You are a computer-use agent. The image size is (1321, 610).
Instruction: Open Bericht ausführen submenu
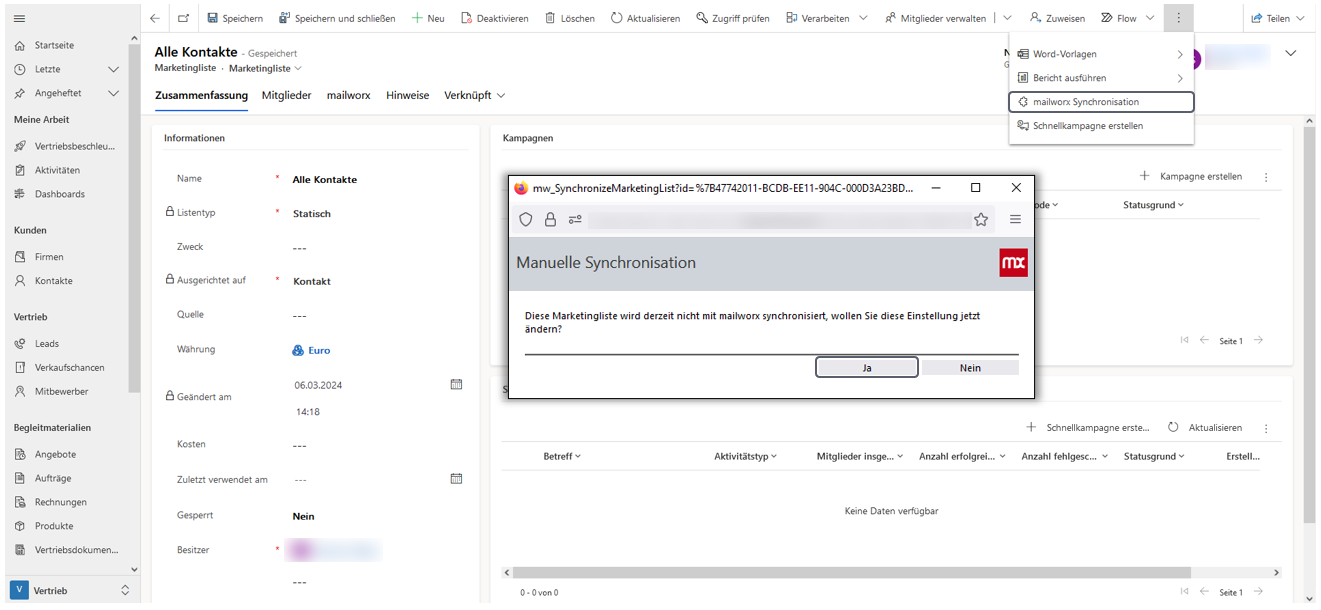tap(1101, 78)
